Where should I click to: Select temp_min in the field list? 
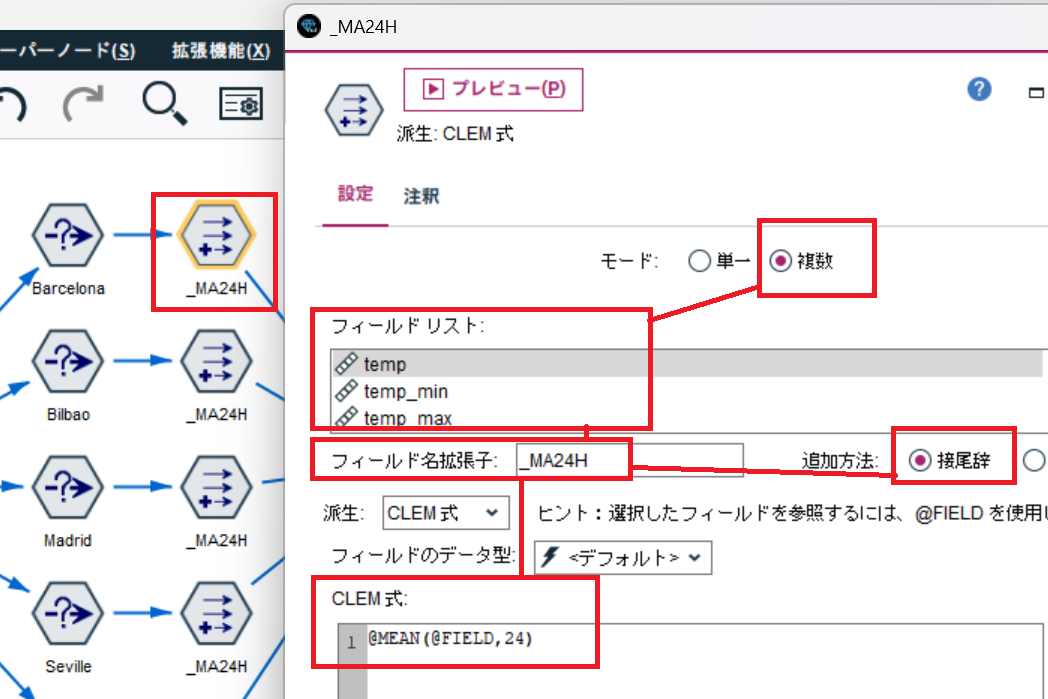click(687, 391)
